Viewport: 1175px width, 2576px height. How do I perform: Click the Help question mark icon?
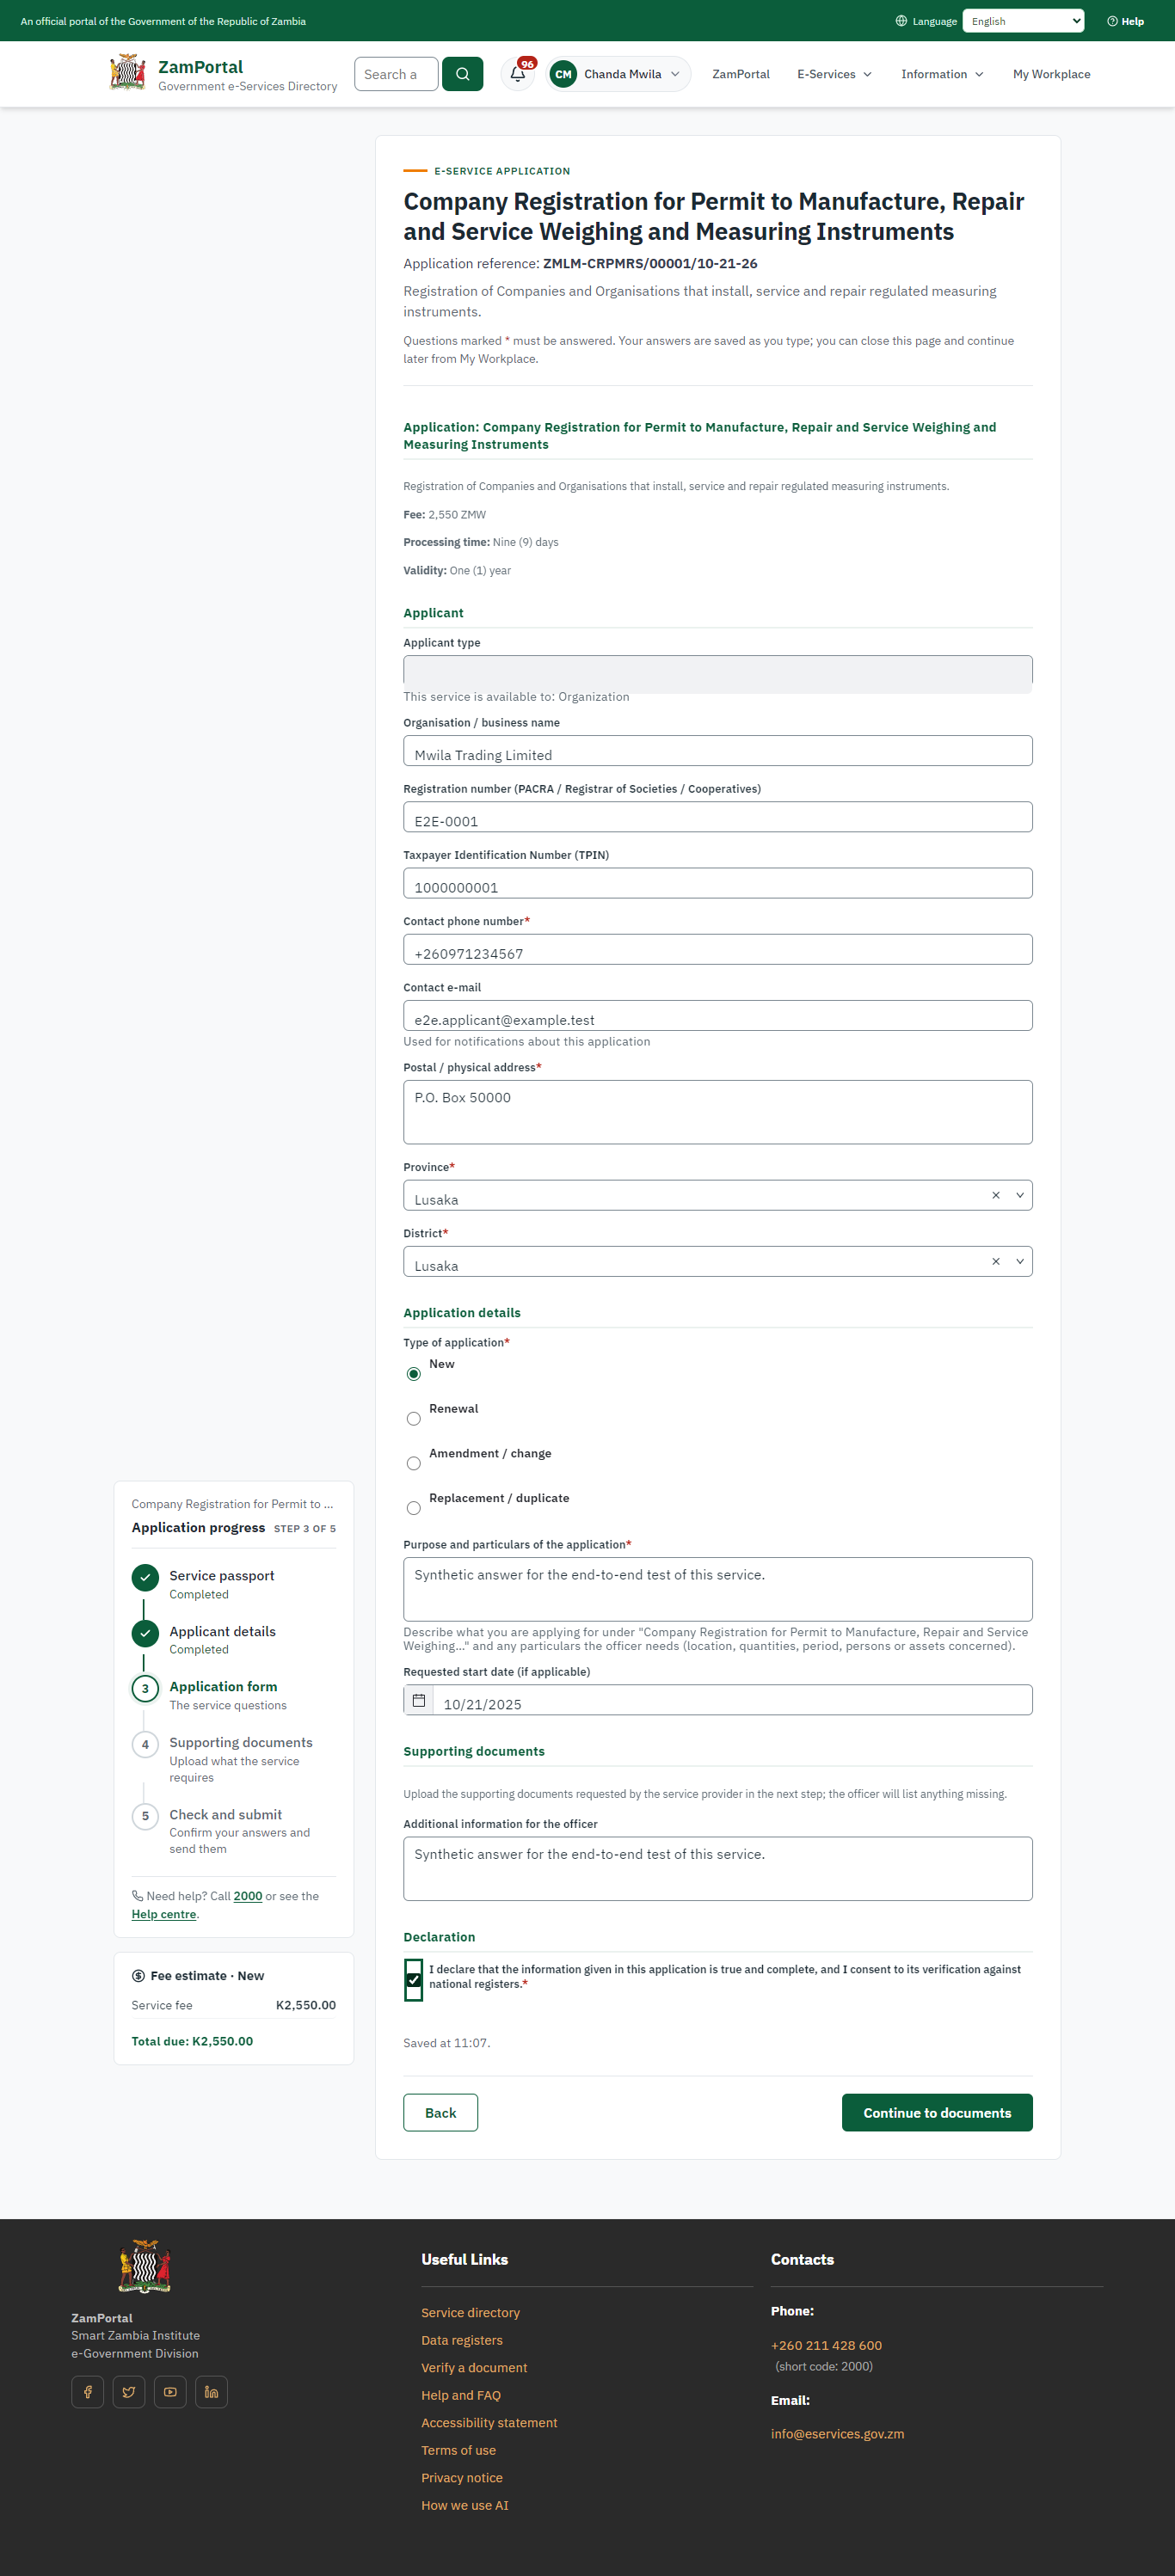pyautogui.click(x=1112, y=21)
